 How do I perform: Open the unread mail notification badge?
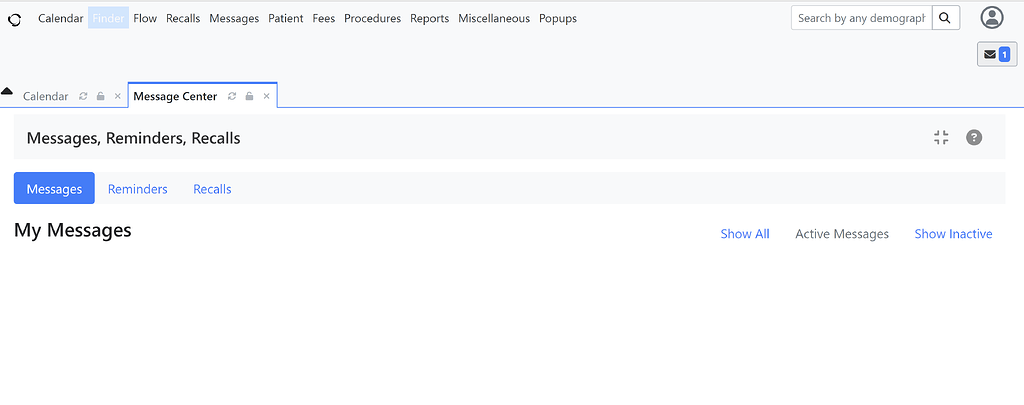(x=996, y=54)
